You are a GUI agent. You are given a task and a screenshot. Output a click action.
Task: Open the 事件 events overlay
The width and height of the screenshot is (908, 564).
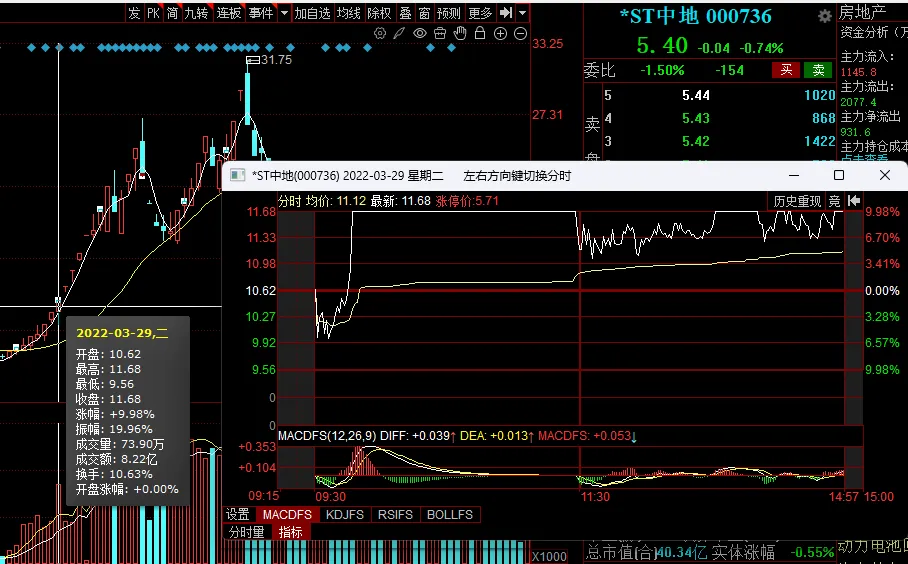(261, 13)
